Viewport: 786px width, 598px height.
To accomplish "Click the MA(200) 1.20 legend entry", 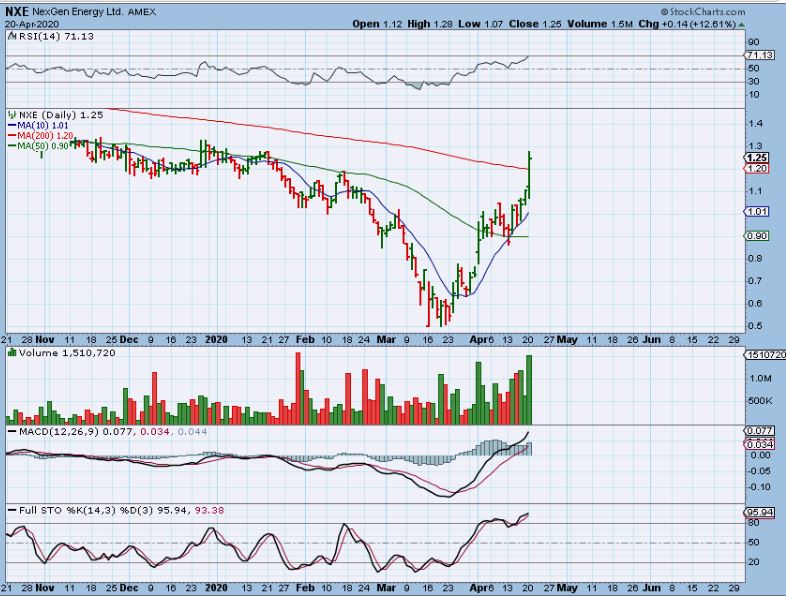I will coord(41,135).
